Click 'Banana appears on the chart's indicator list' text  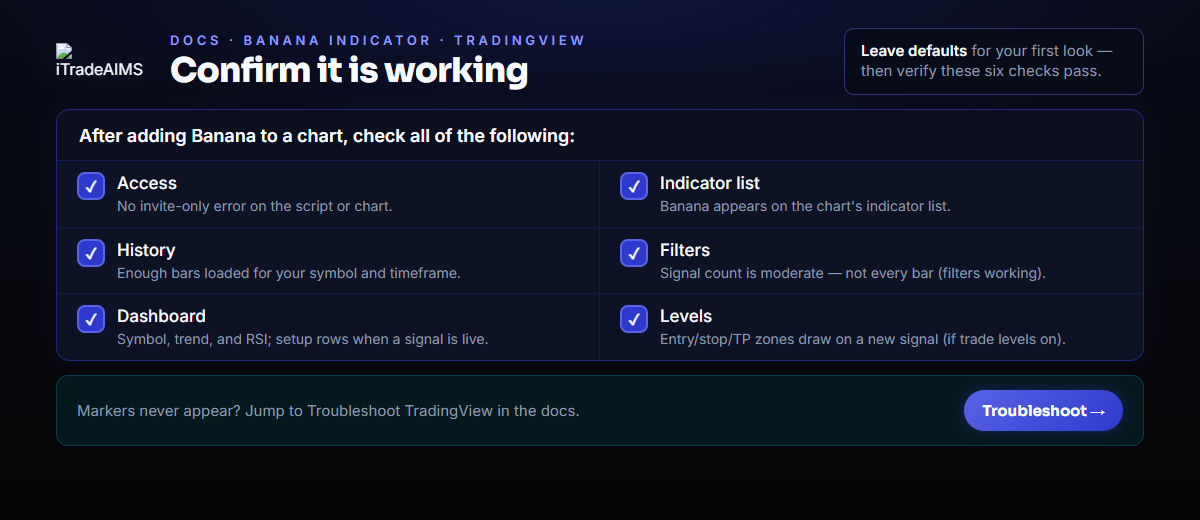pos(805,206)
